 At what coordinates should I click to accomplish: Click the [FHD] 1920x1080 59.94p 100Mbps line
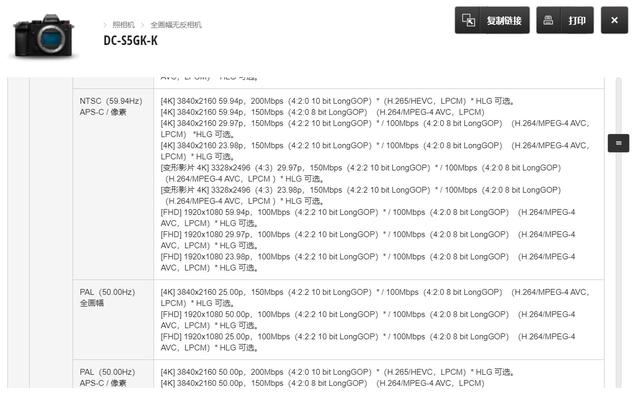pyautogui.click(x=368, y=217)
